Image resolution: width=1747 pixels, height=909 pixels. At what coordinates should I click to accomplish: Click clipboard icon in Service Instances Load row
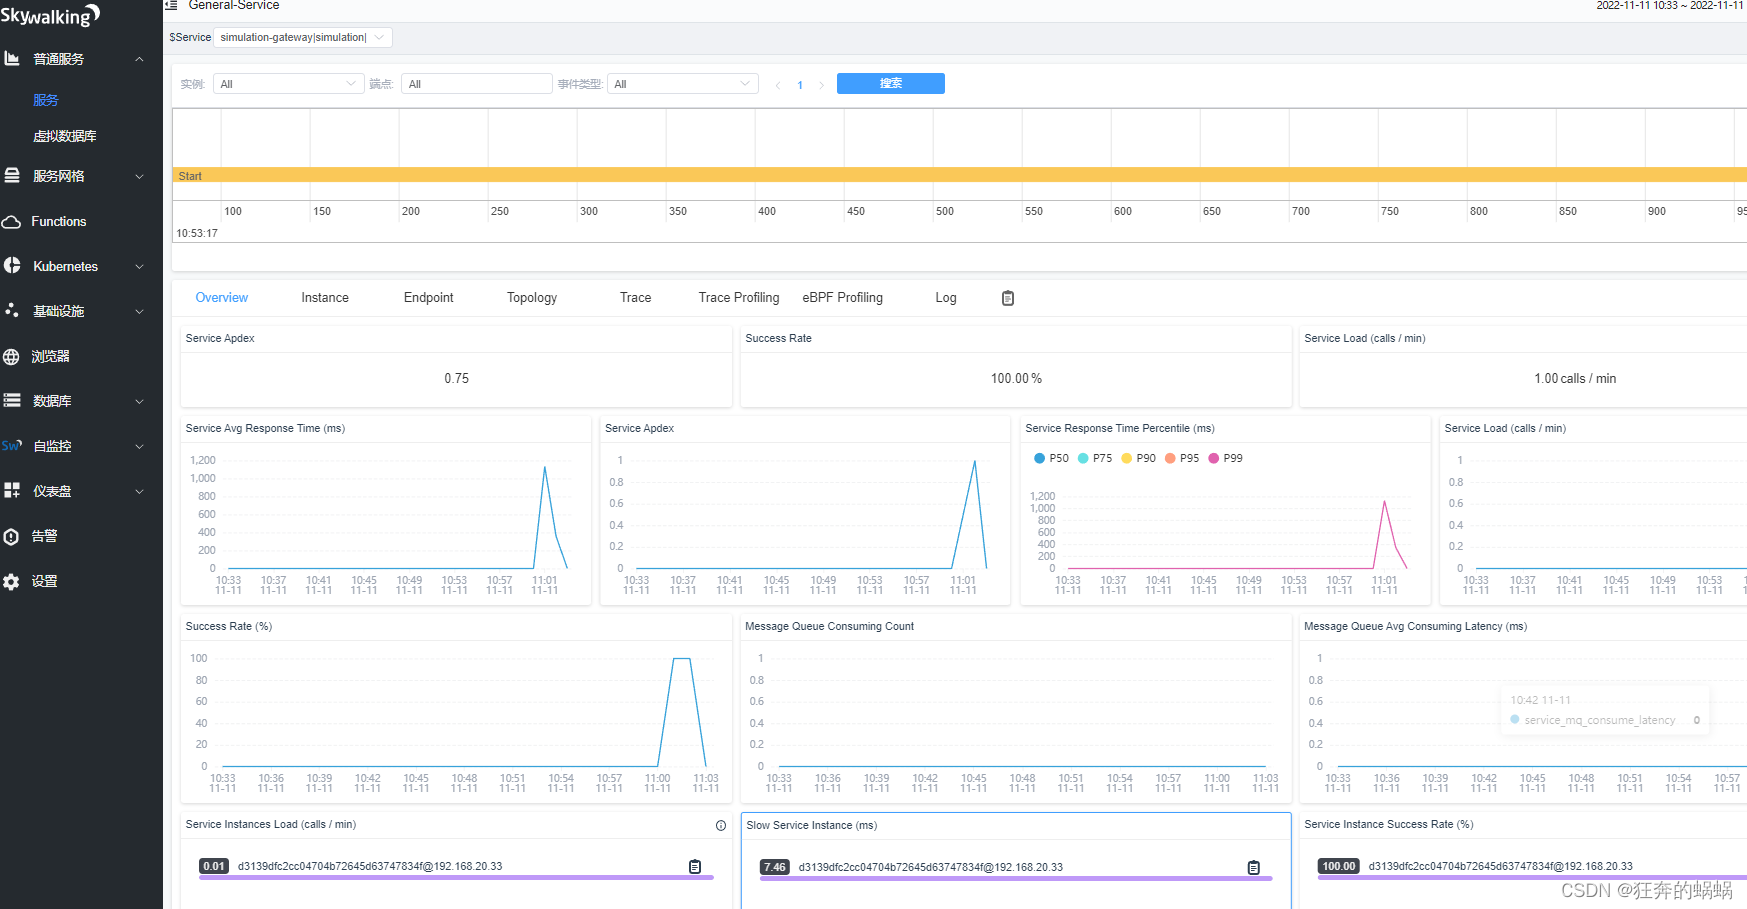pyautogui.click(x=695, y=866)
